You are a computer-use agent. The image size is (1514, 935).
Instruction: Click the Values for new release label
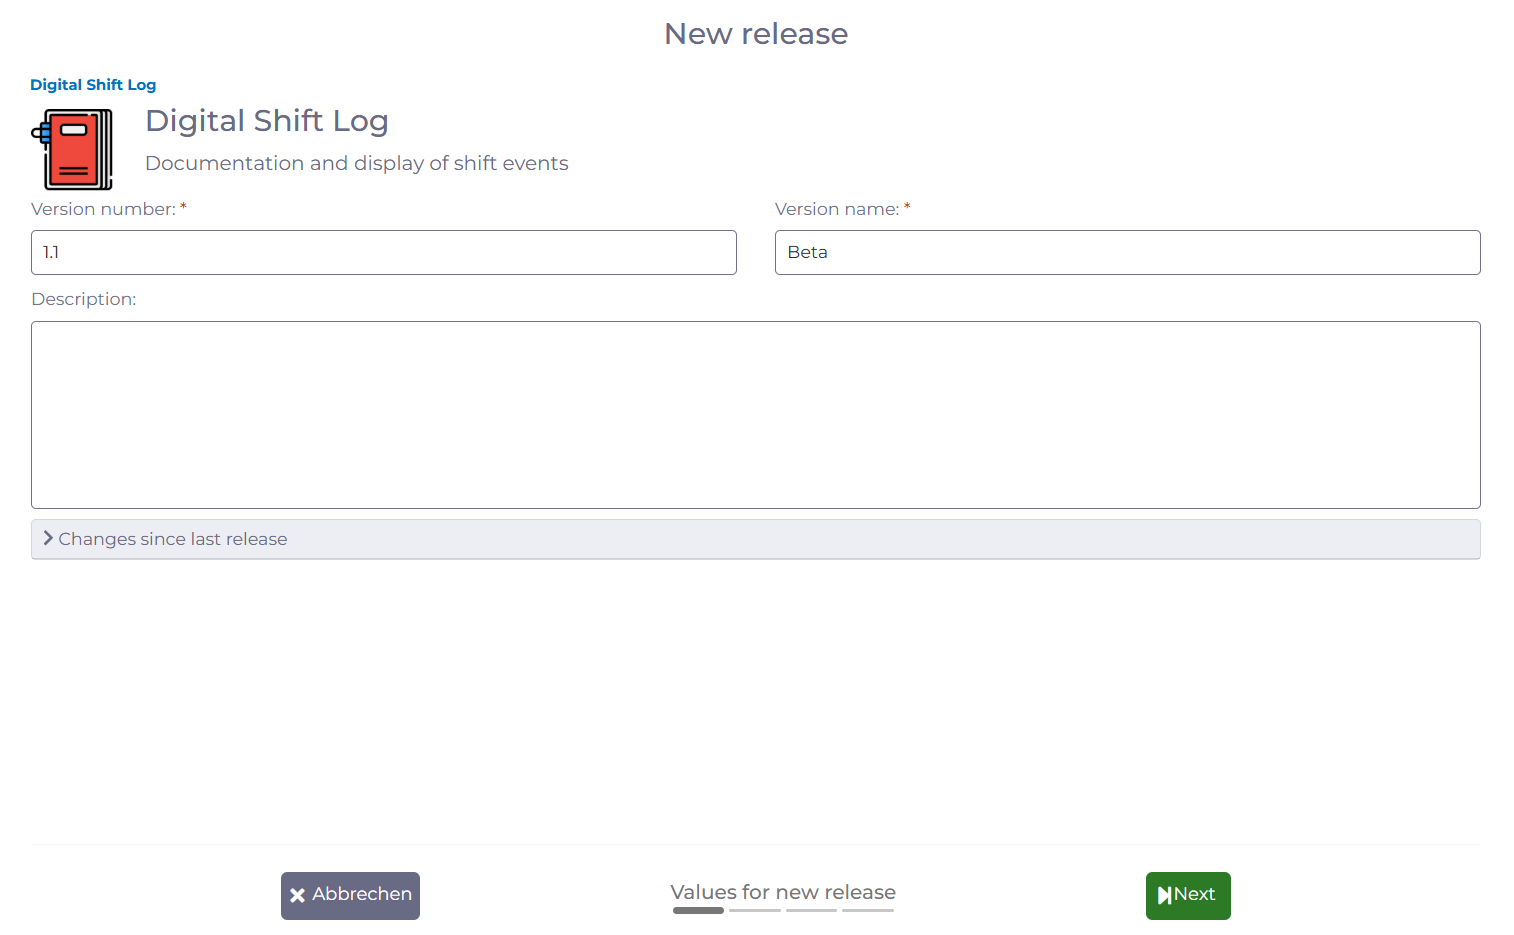pyautogui.click(x=783, y=892)
